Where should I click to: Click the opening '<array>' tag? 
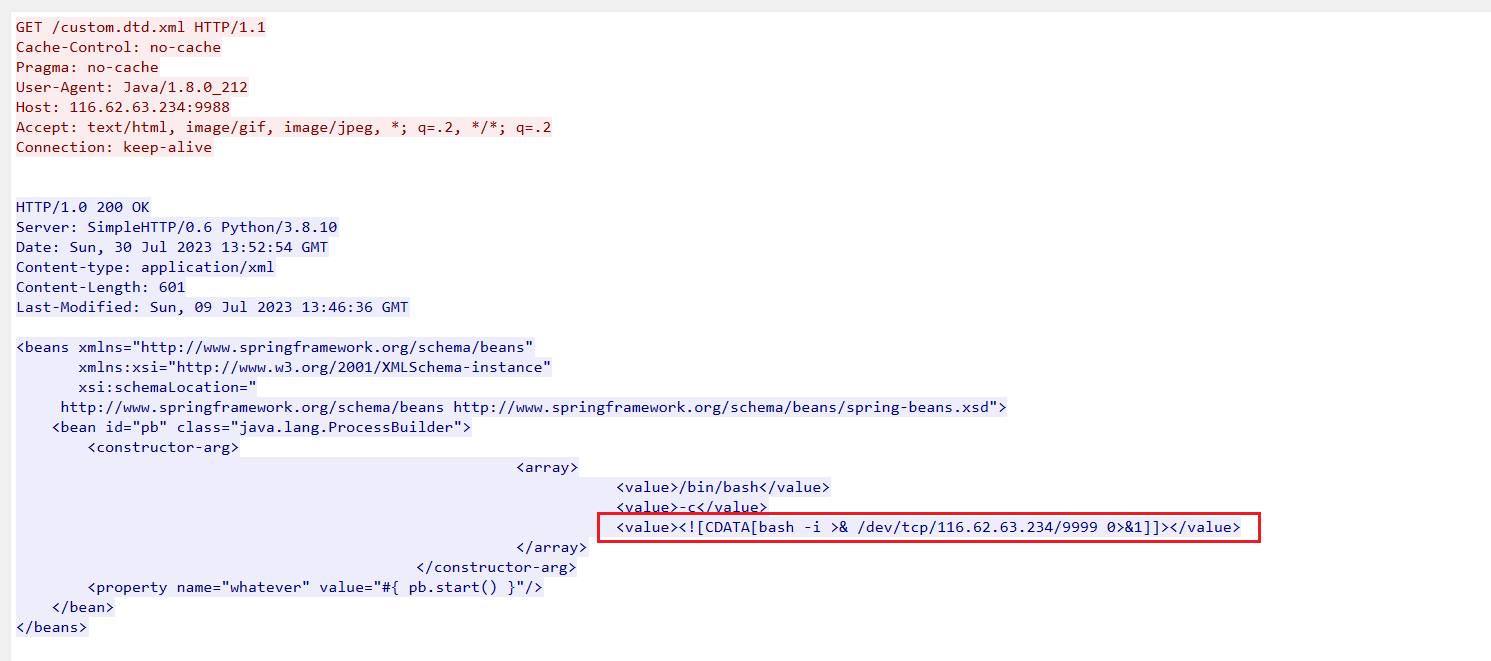[547, 467]
